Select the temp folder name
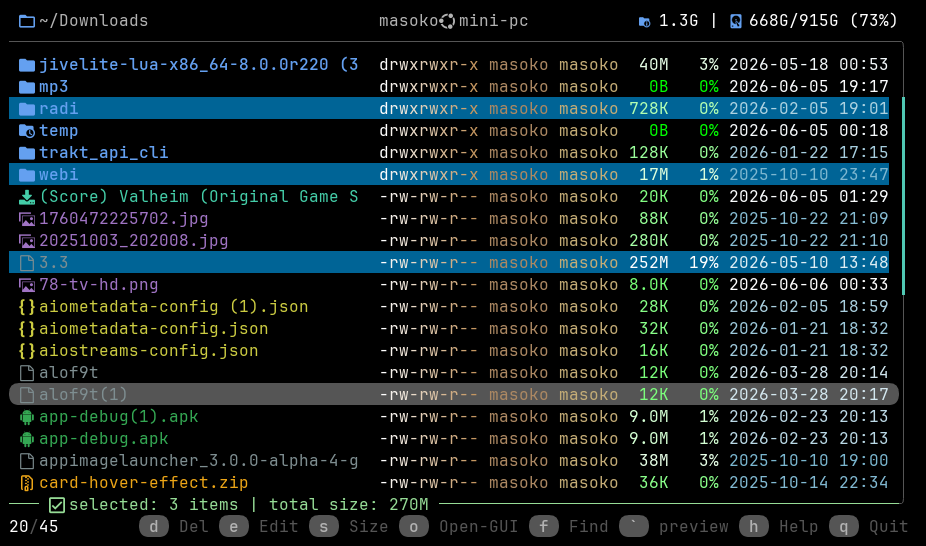Viewport: 926px width, 546px height. pyautogui.click(x=58, y=131)
